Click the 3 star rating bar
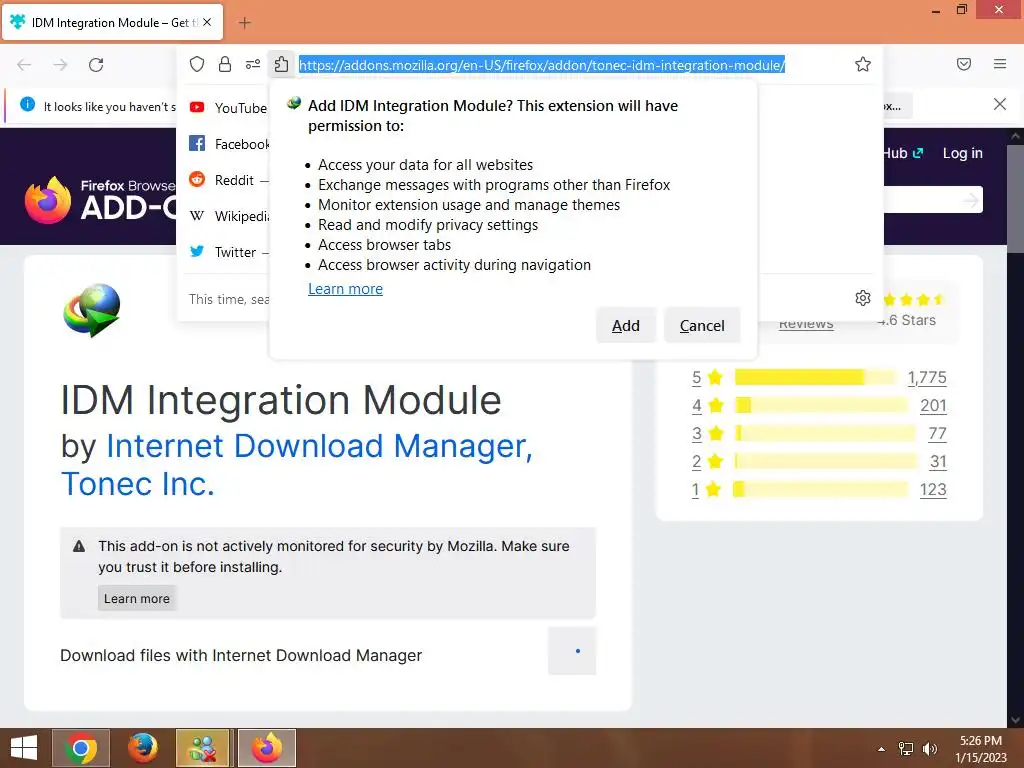Image resolution: width=1024 pixels, height=768 pixels. [x=825, y=433]
